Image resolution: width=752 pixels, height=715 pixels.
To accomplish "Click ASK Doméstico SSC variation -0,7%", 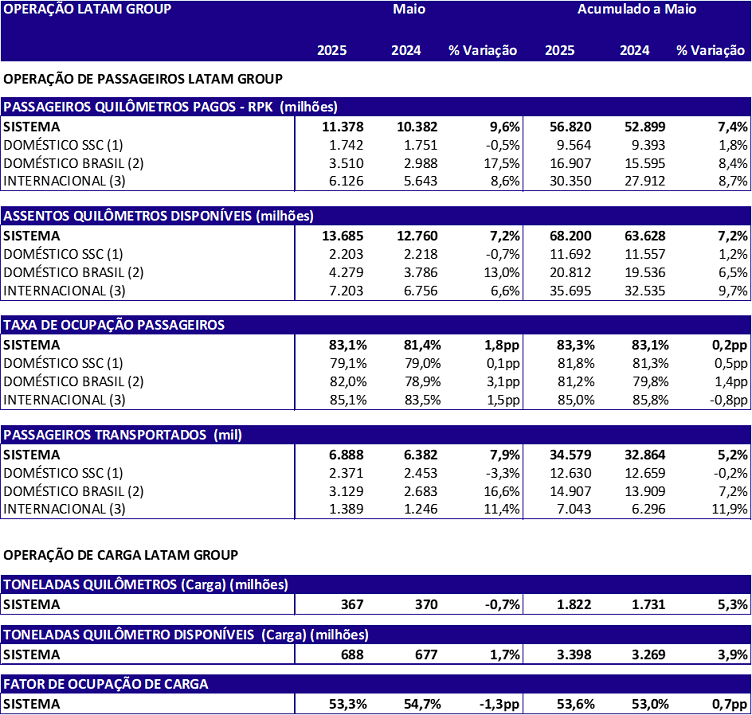I will pos(503,254).
